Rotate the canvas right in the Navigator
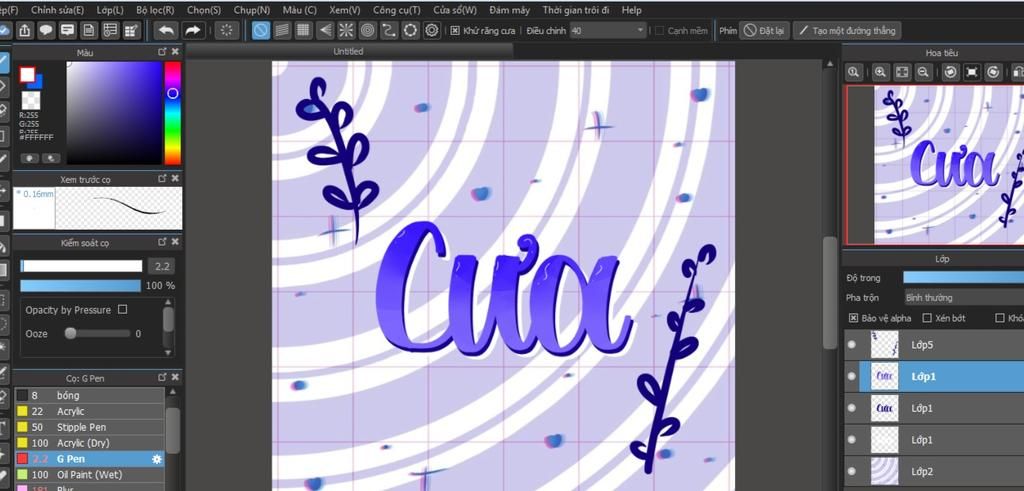 click(993, 72)
